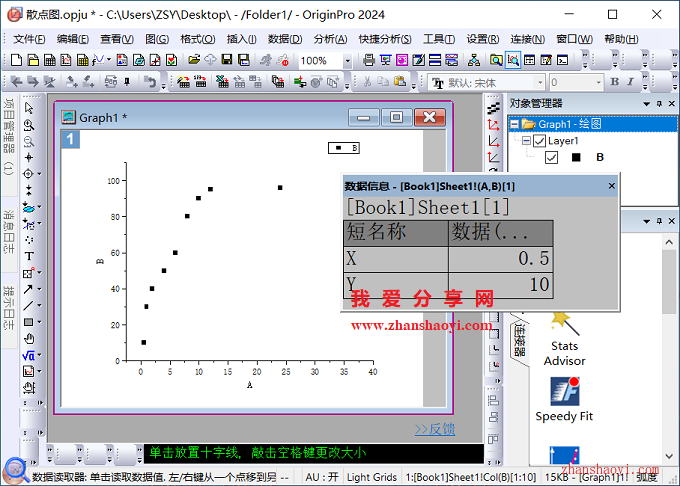Click the Apps panel vertical scrollbar
Screen dimensions: 680x486
coord(669,282)
